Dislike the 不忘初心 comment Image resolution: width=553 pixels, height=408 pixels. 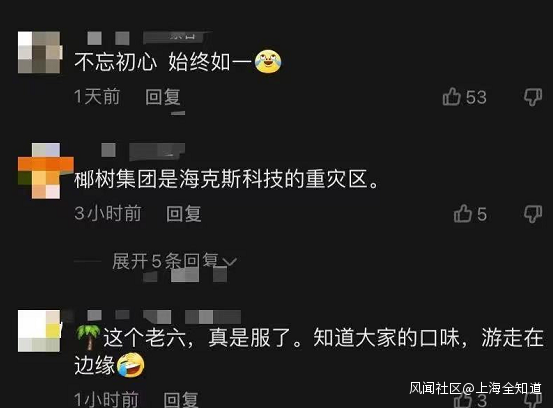(x=533, y=97)
